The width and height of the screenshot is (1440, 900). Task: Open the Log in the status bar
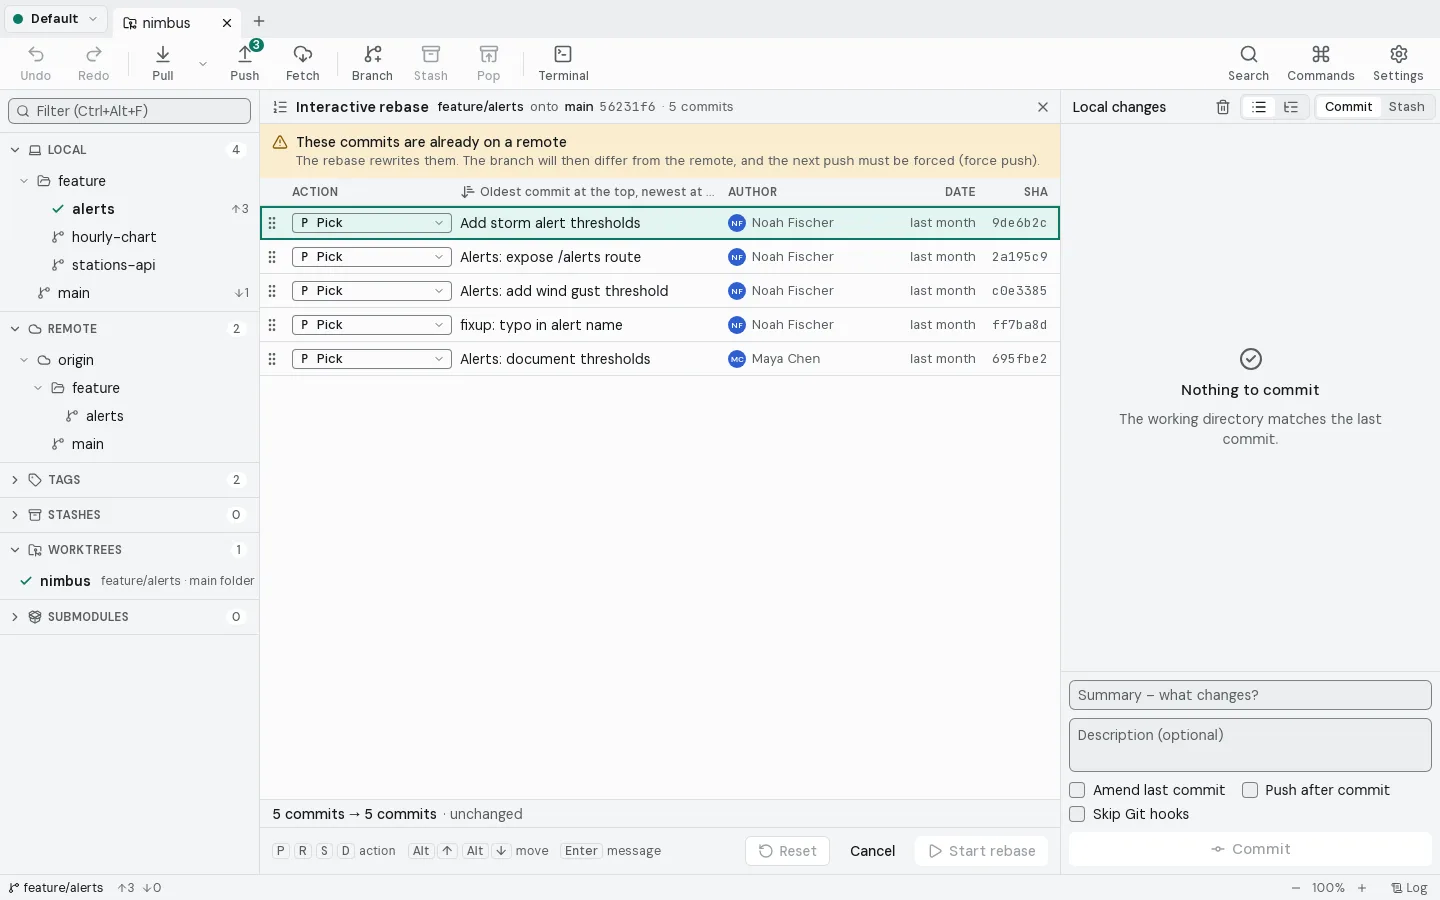1410,888
